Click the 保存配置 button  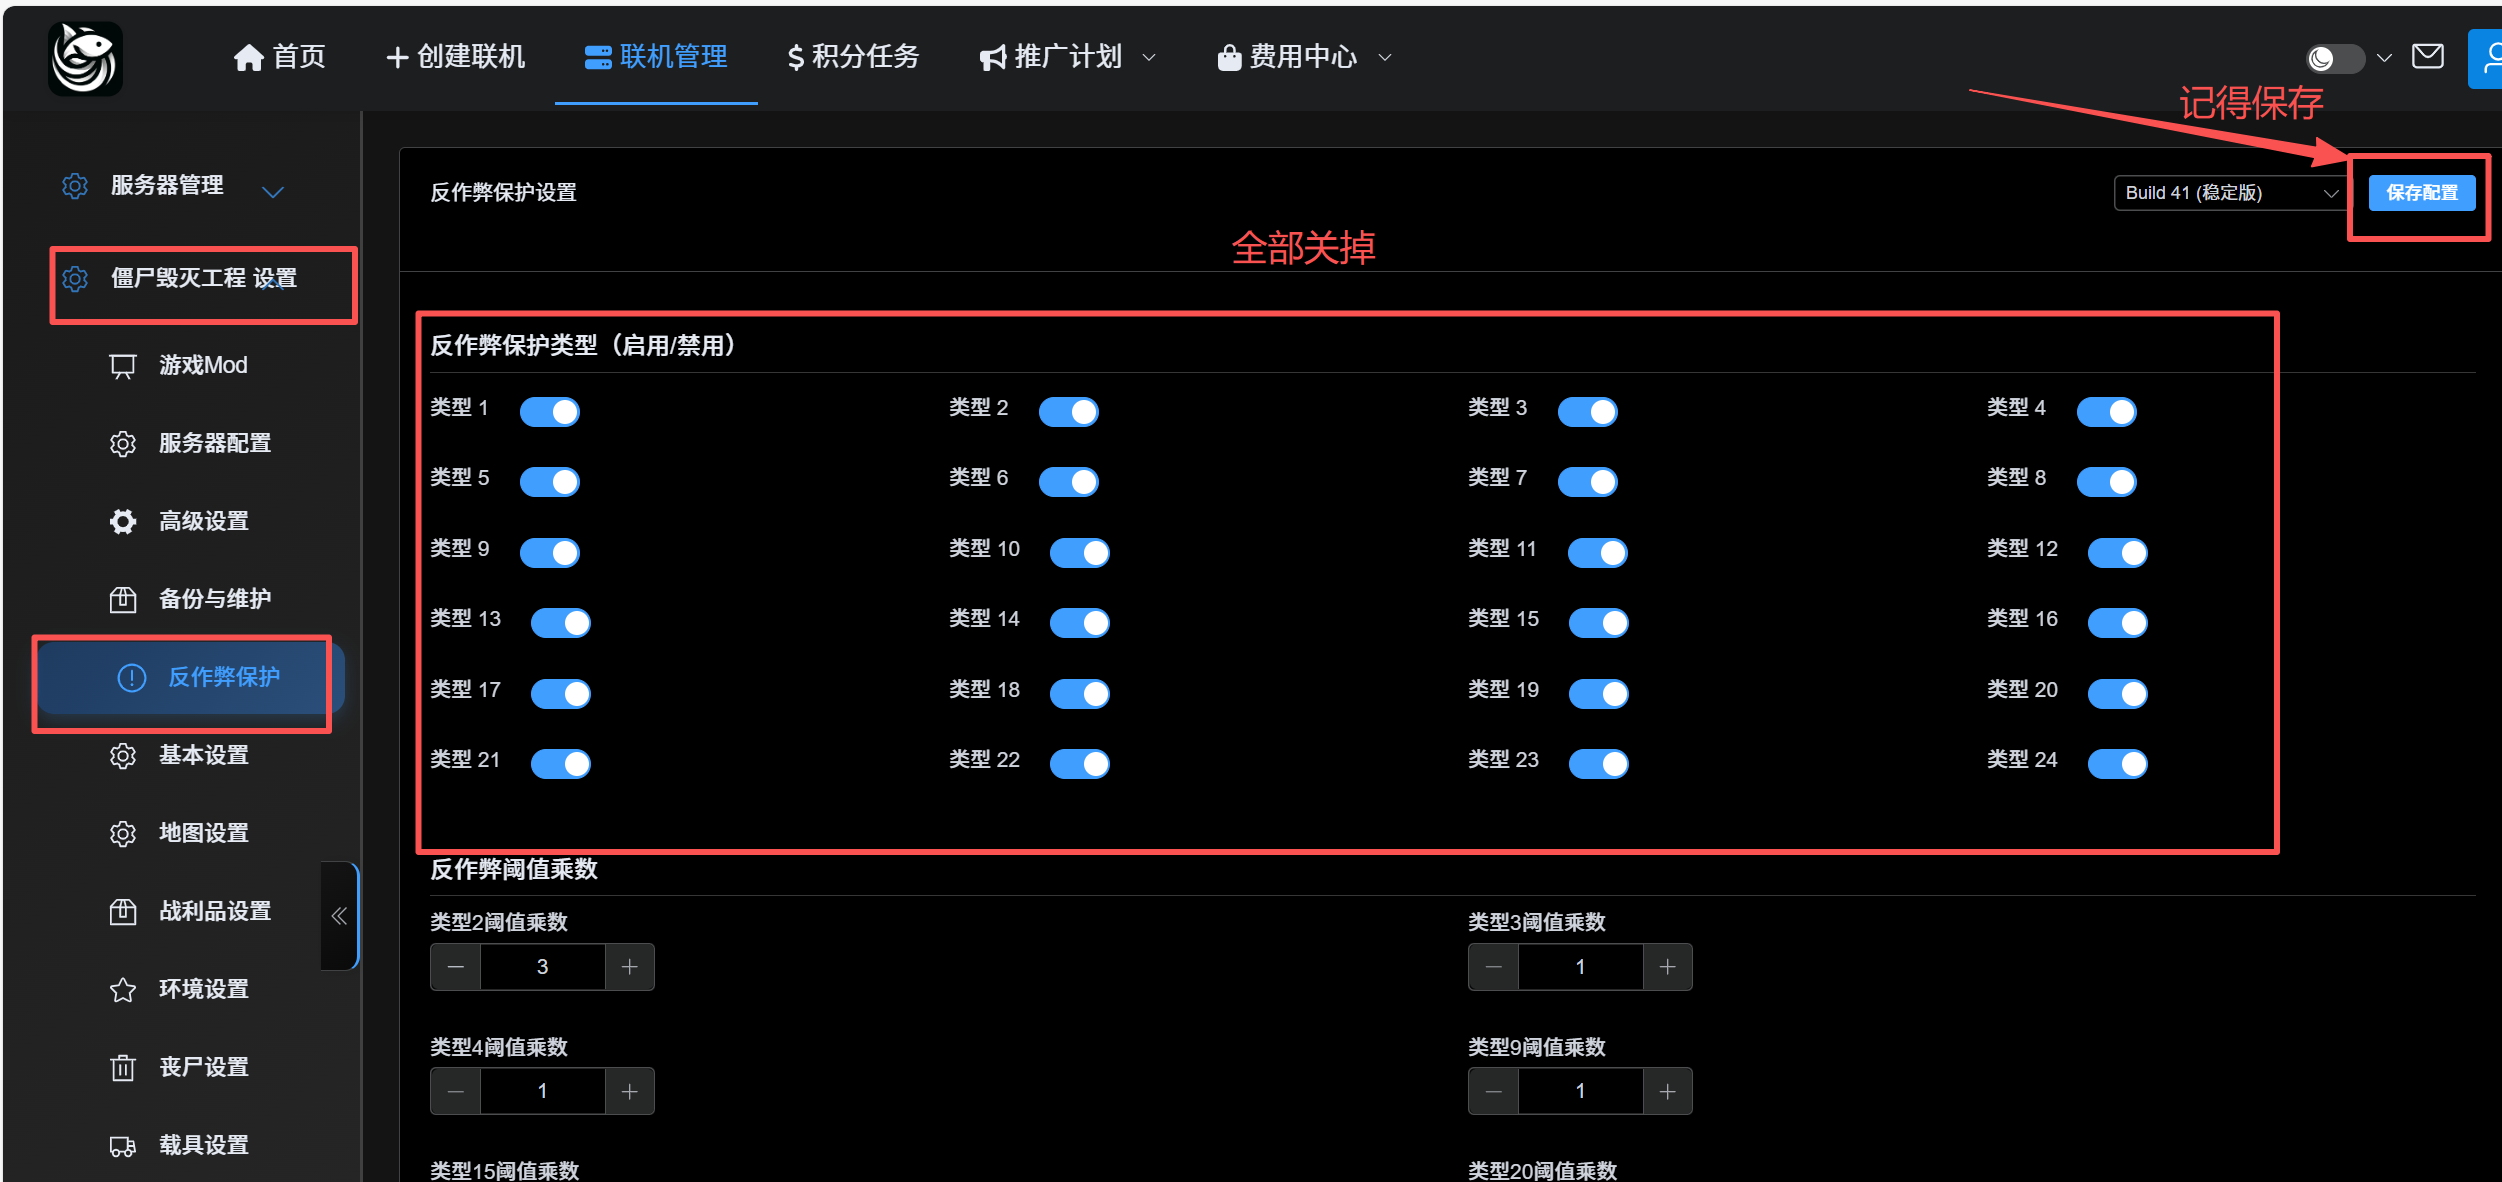[2421, 193]
